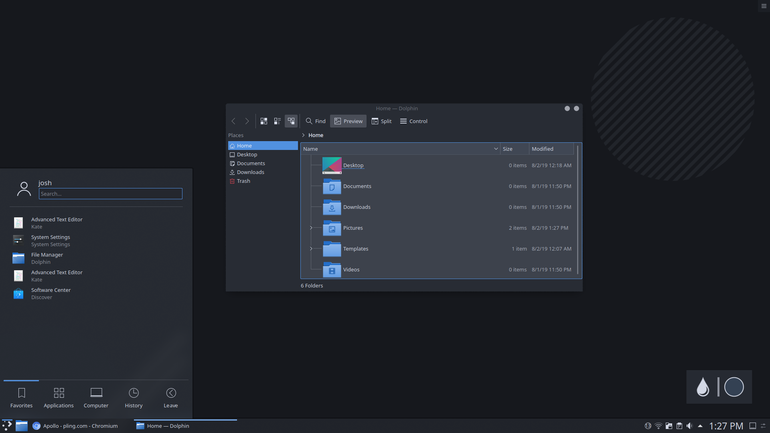Switch to the History tab
The image size is (770, 433).
coord(134,398)
